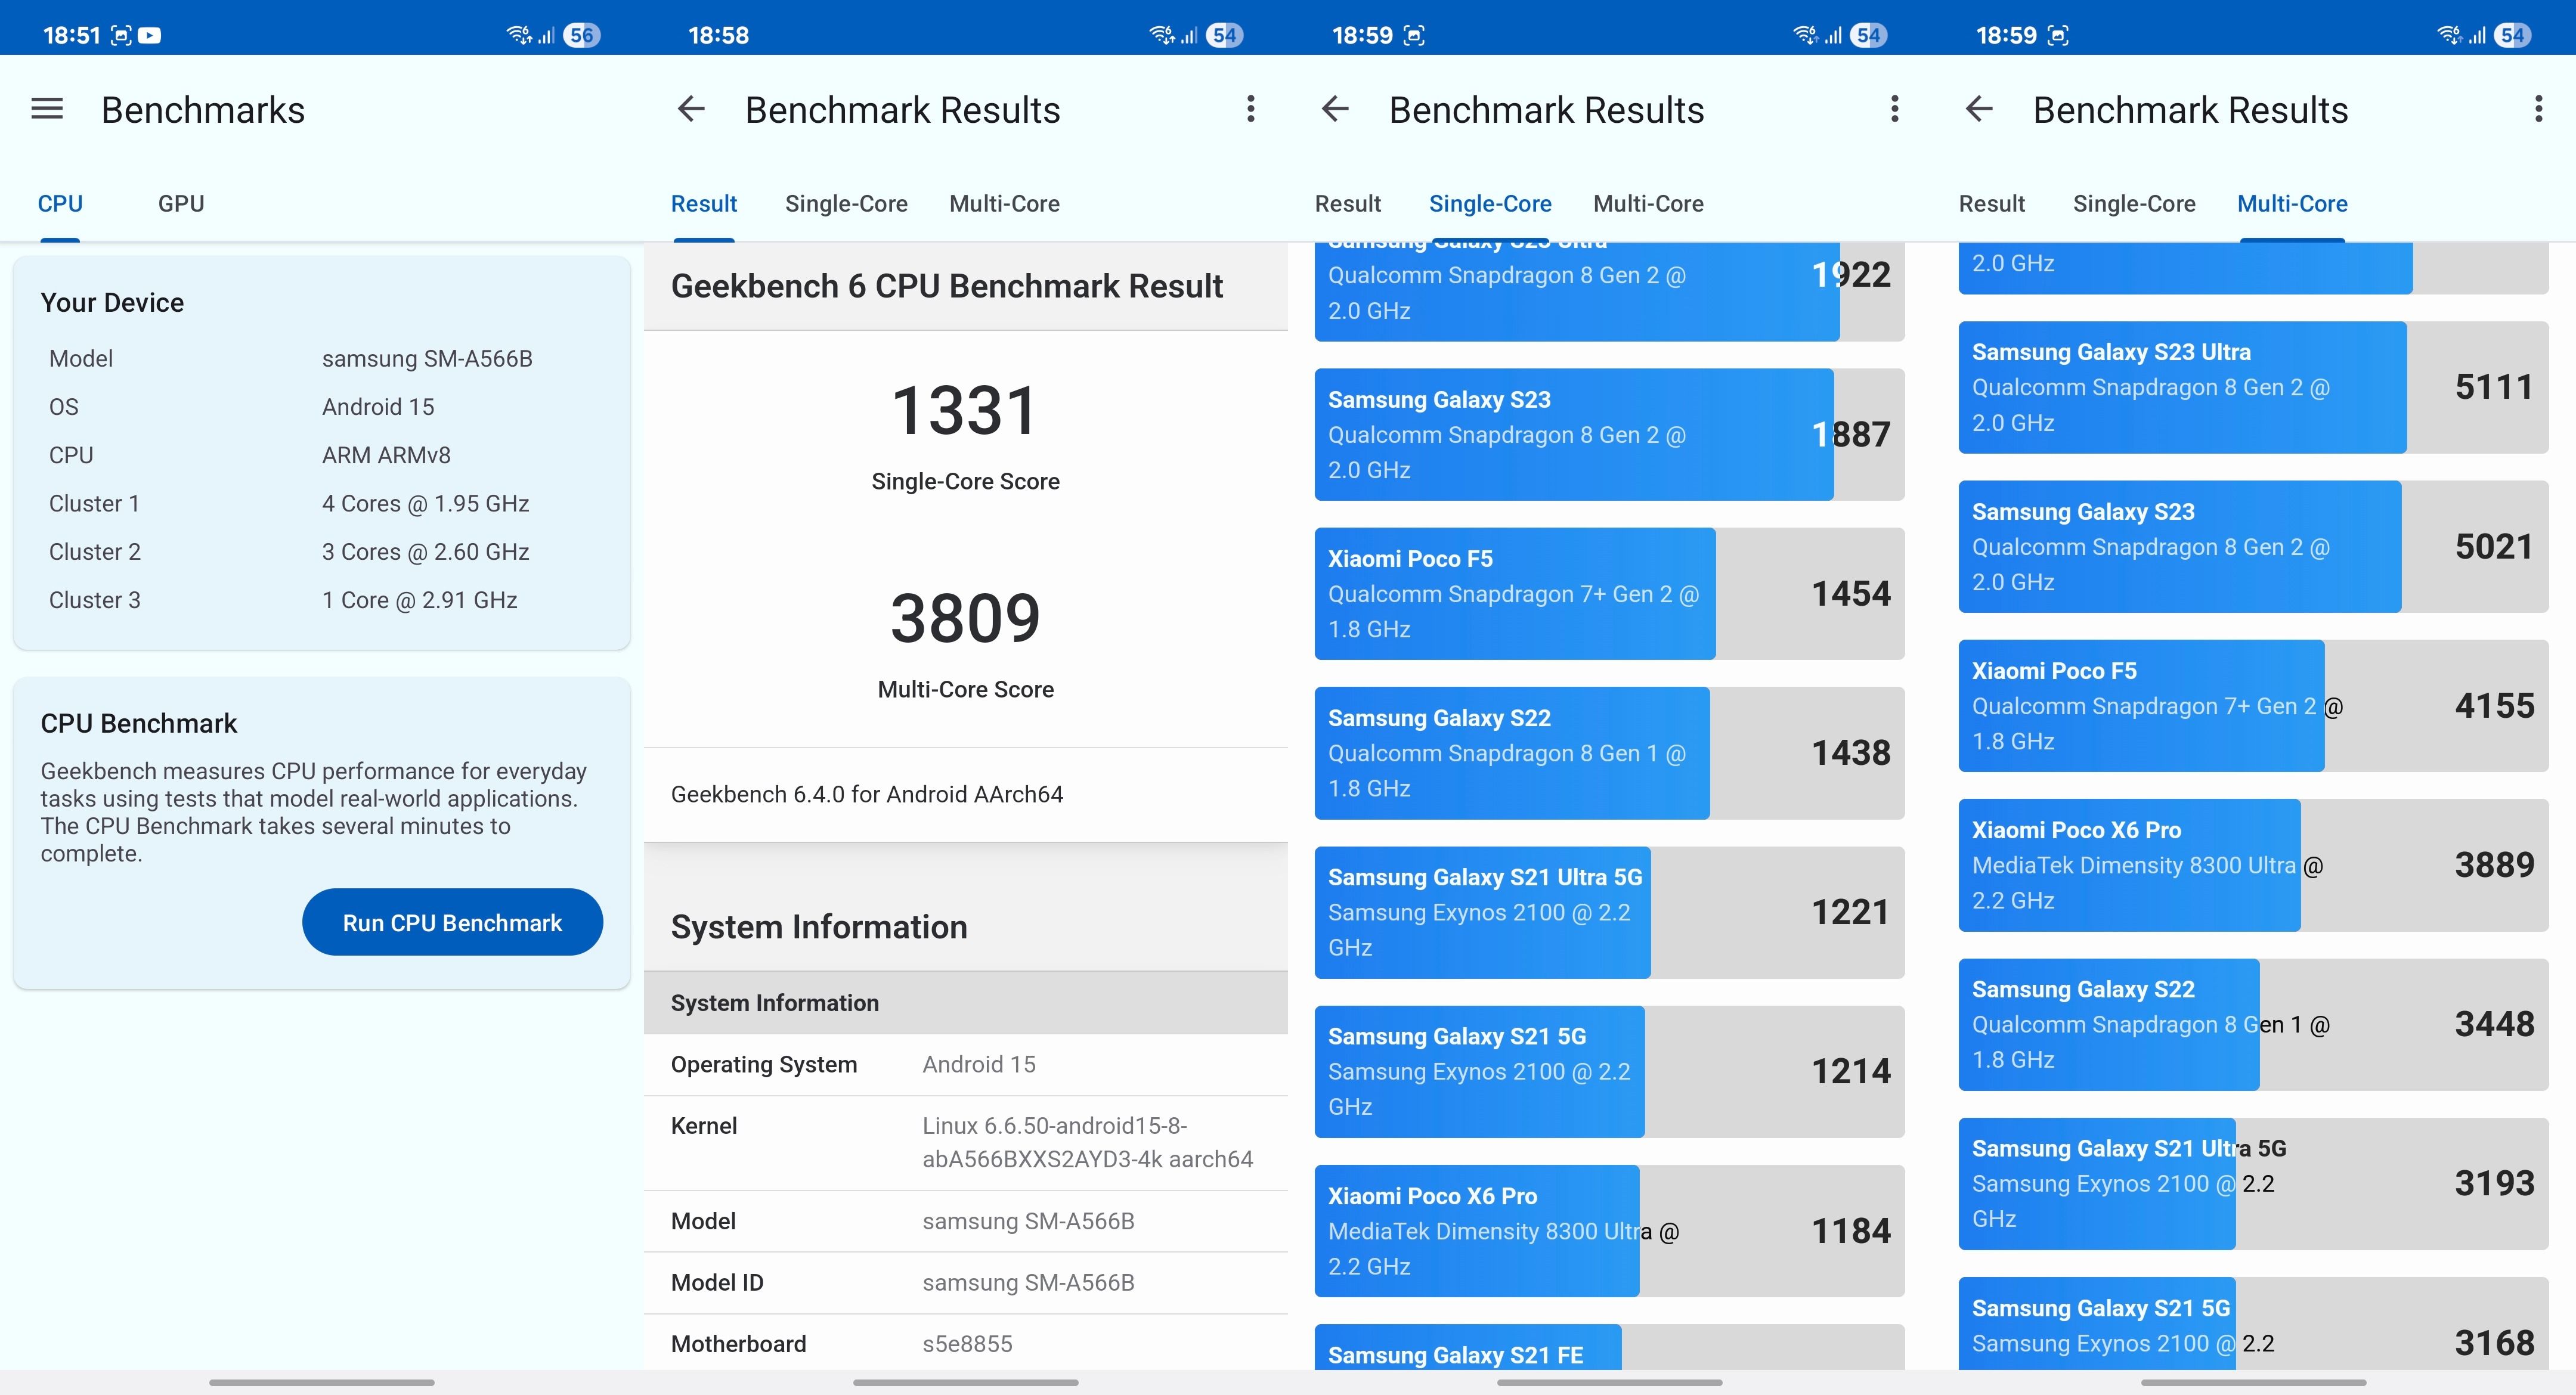Screen dimensions: 2576x1395
Task: Select Samsung Galaxy S23 single-core entry 1887
Action: pyautogui.click(x=1609, y=434)
